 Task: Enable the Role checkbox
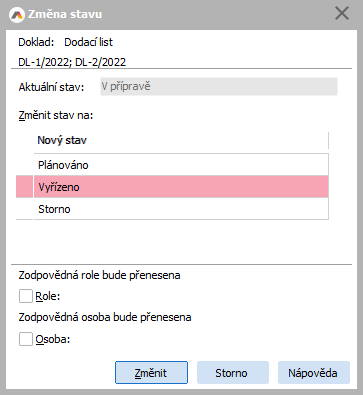coord(26,296)
